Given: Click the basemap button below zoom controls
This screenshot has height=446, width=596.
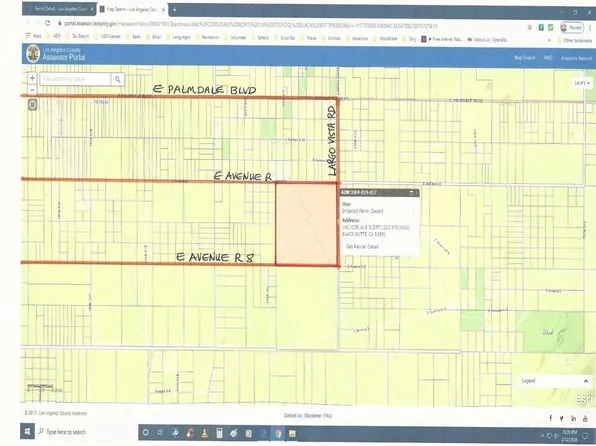Looking at the screenshot, I should [x=32, y=104].
